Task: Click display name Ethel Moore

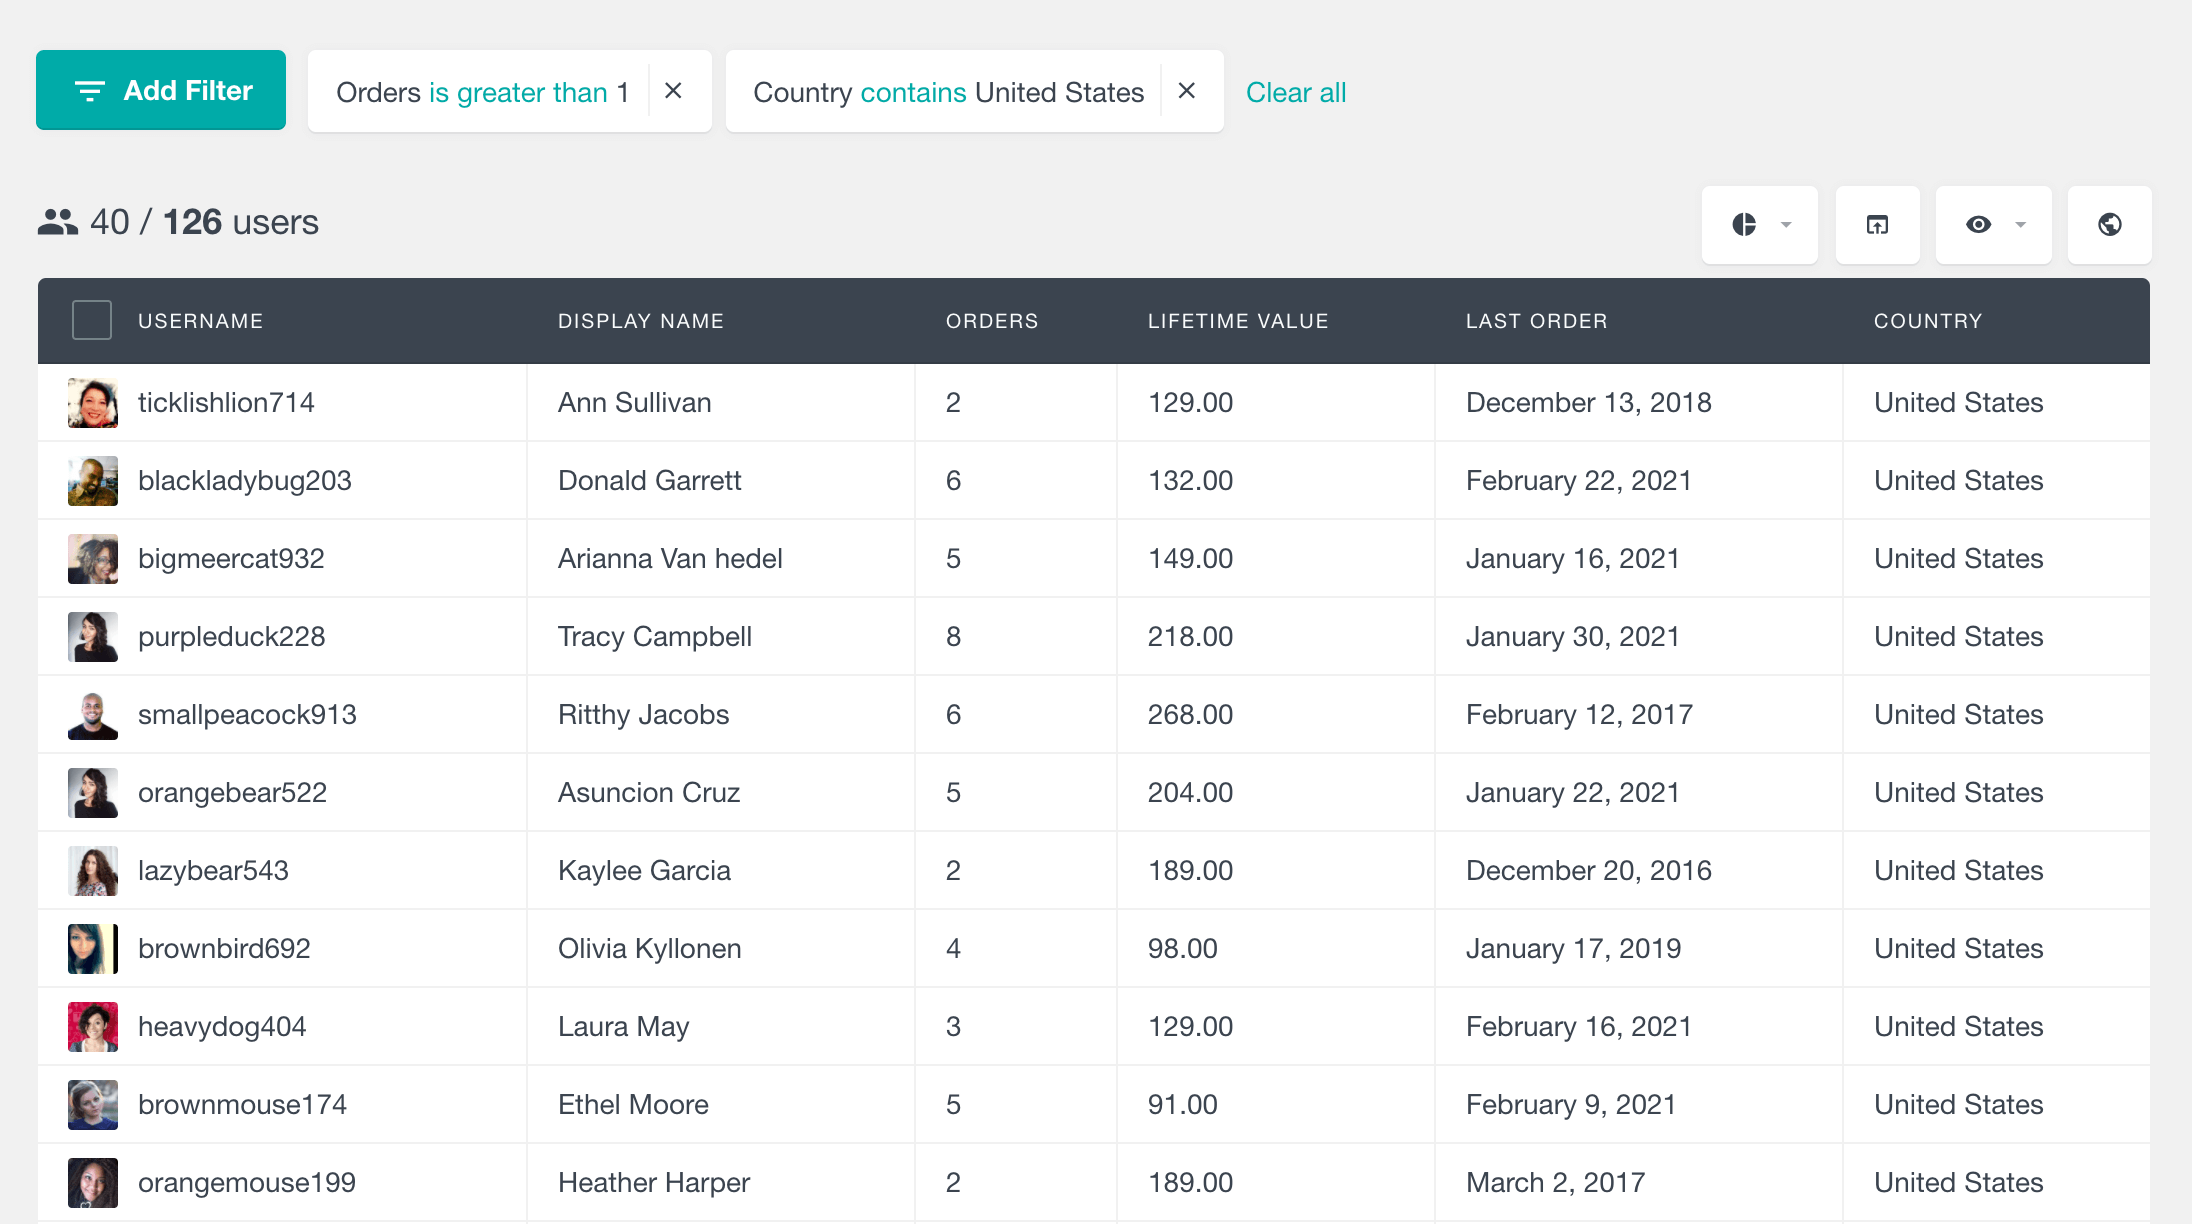Action: click(x=633, y=1104)
